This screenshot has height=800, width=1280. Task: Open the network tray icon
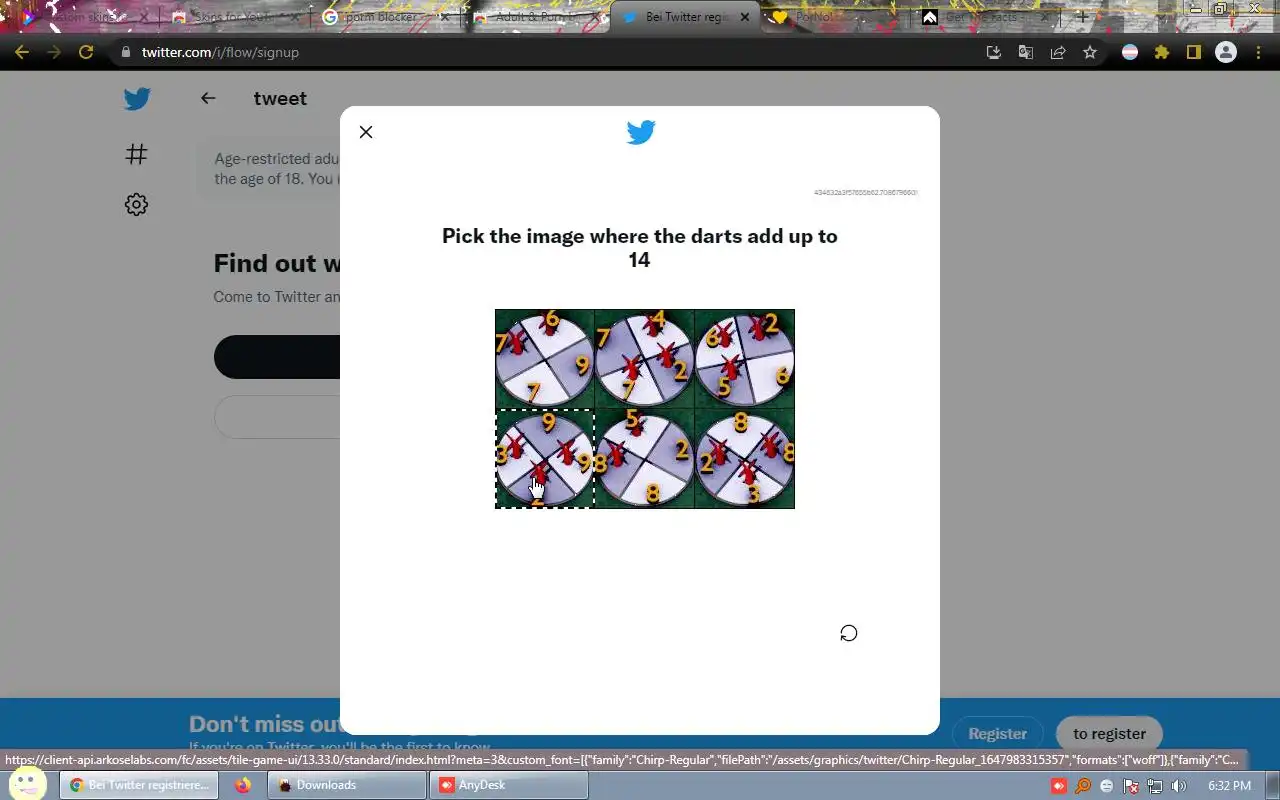point(1155,786)
